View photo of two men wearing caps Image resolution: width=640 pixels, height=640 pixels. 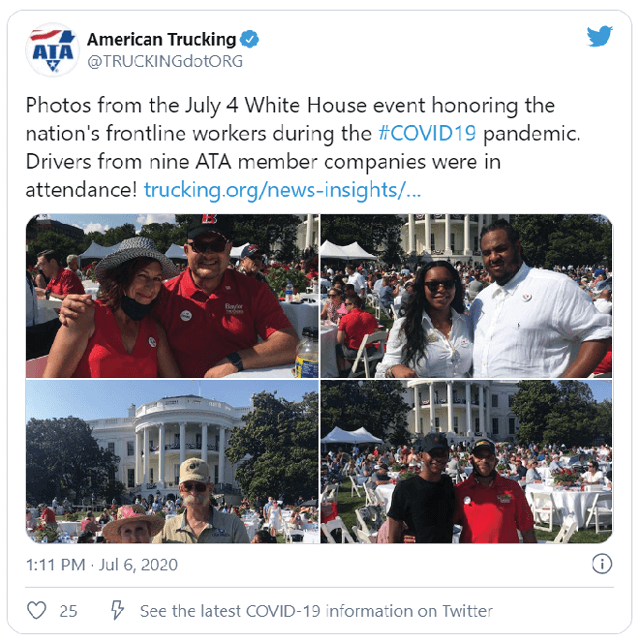466,461
